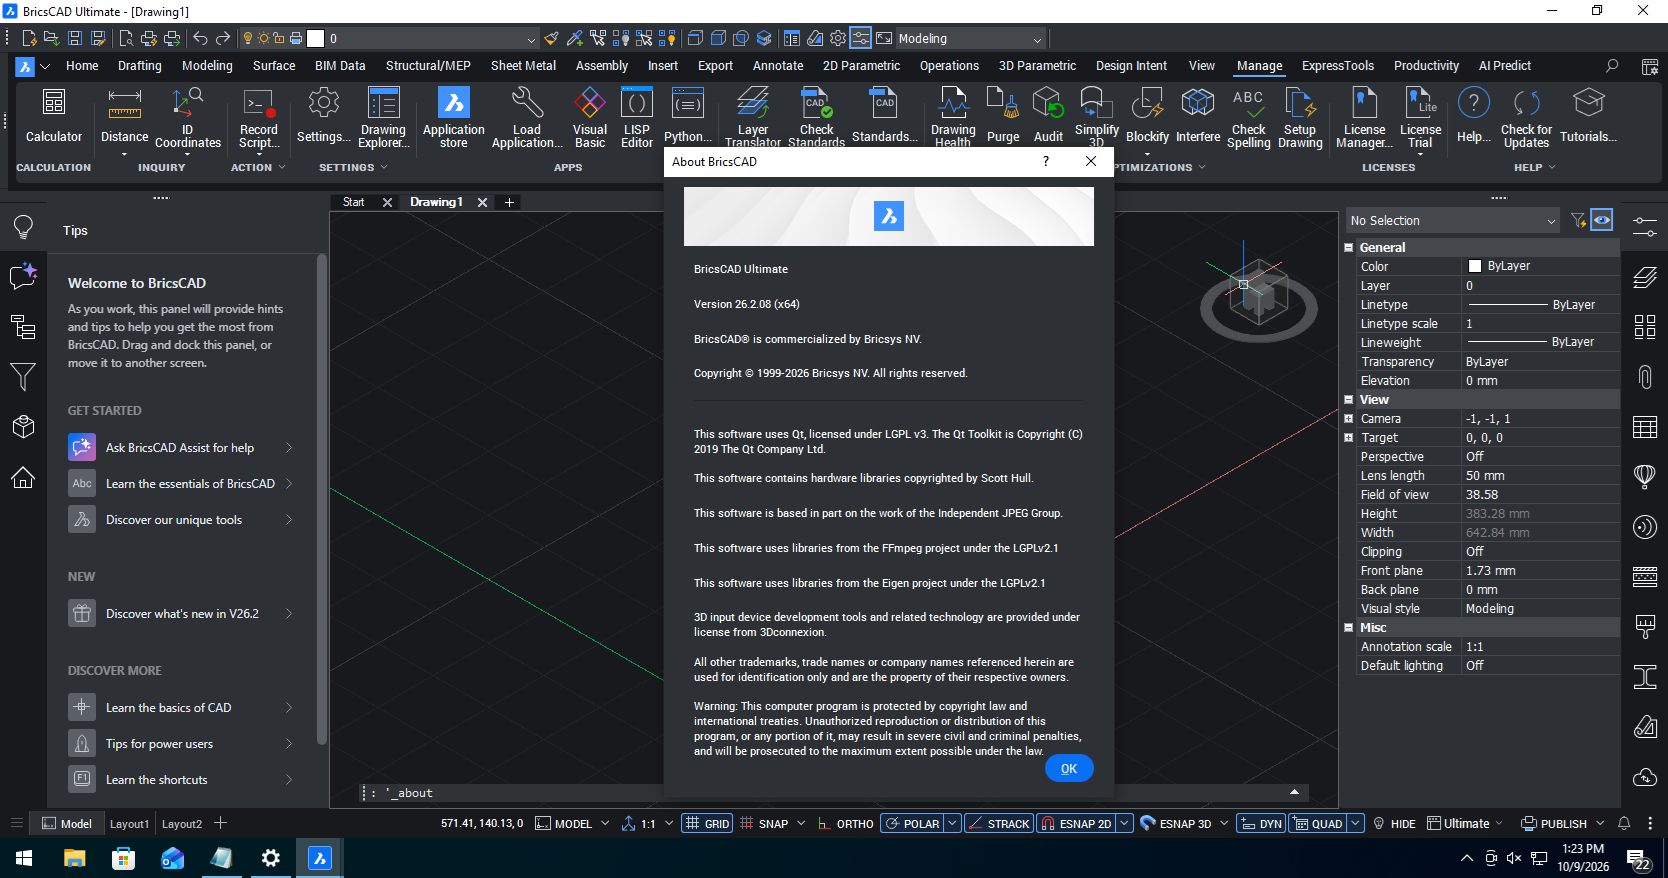
Task: Open the Sheet Metal ribbon tab
Action: [x=523, y=66]
